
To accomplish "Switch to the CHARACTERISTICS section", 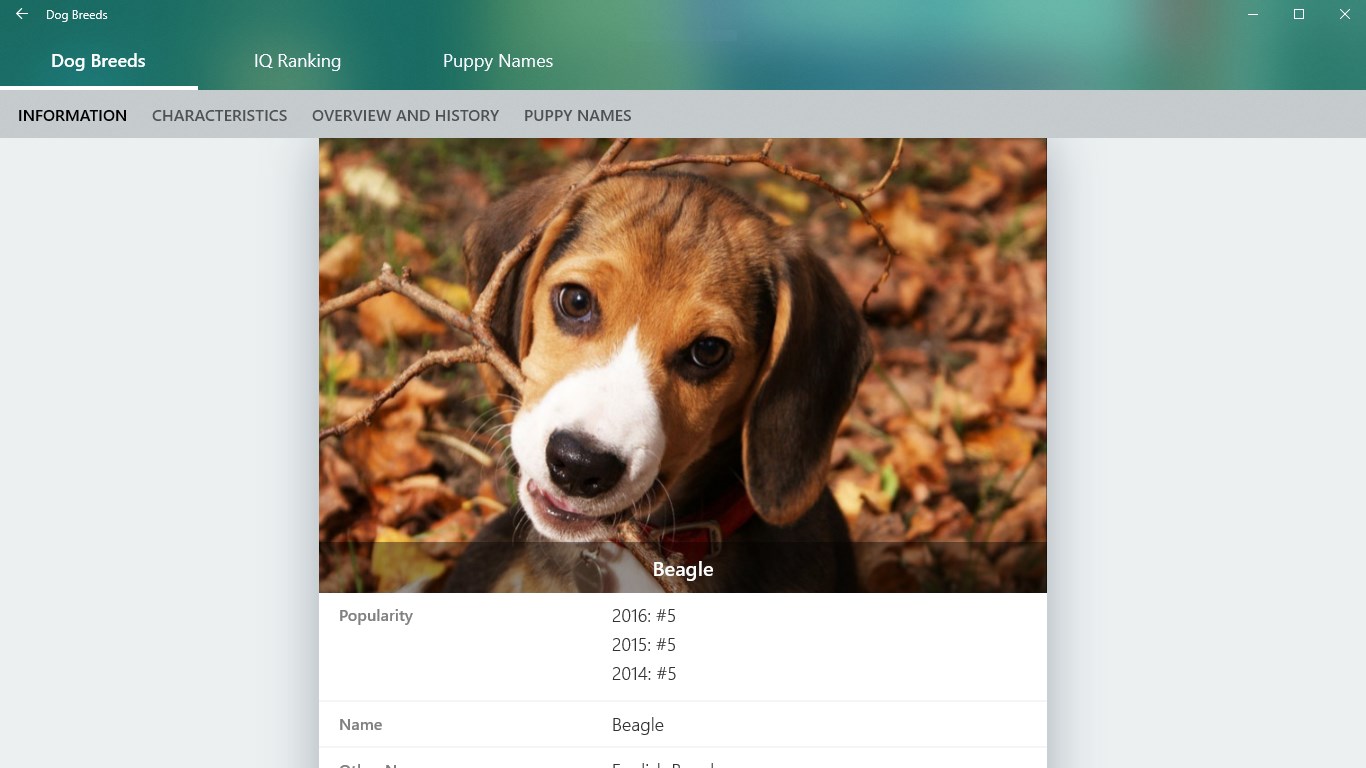I will 219,115.
